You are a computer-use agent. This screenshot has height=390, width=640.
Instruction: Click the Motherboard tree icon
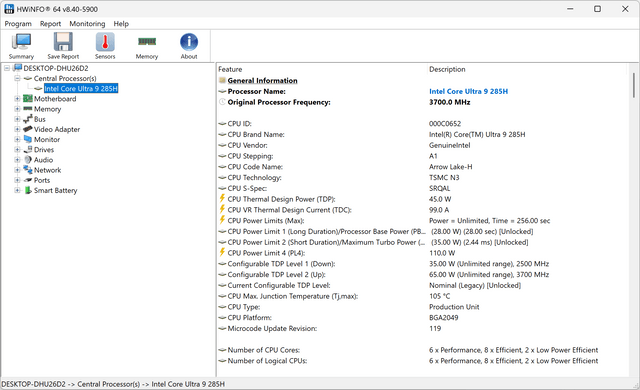[x=28, y=98]
